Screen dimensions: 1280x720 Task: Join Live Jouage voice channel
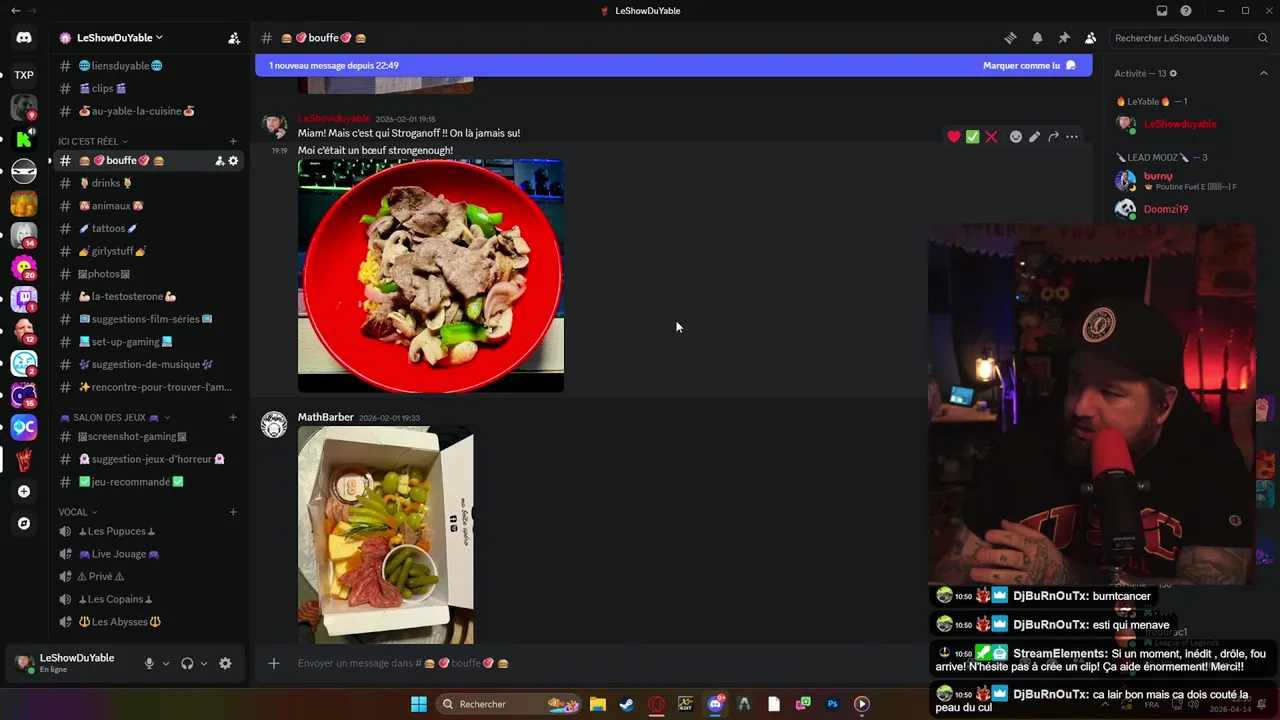click(149, 554)
